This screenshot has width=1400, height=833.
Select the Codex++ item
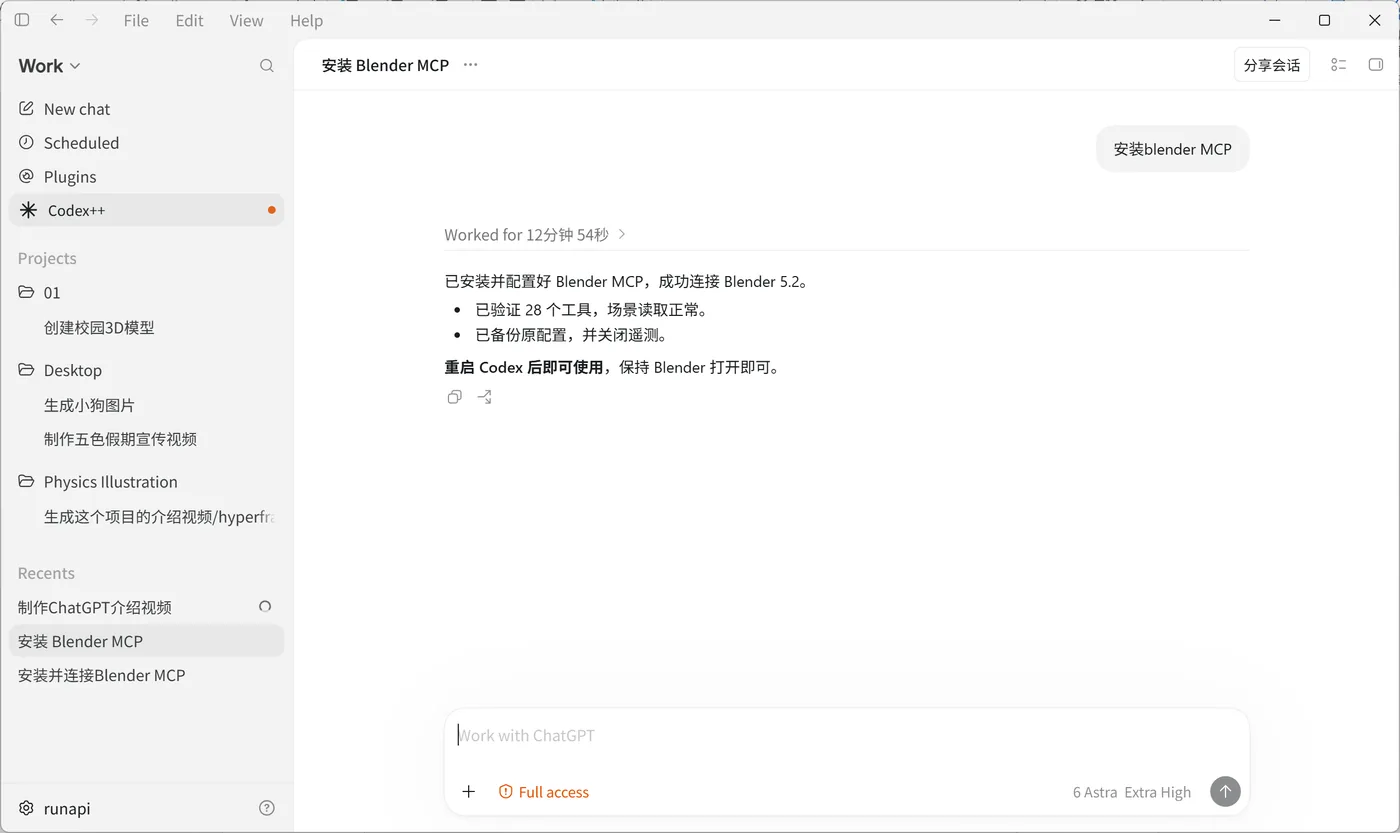(x=146, y=210)
